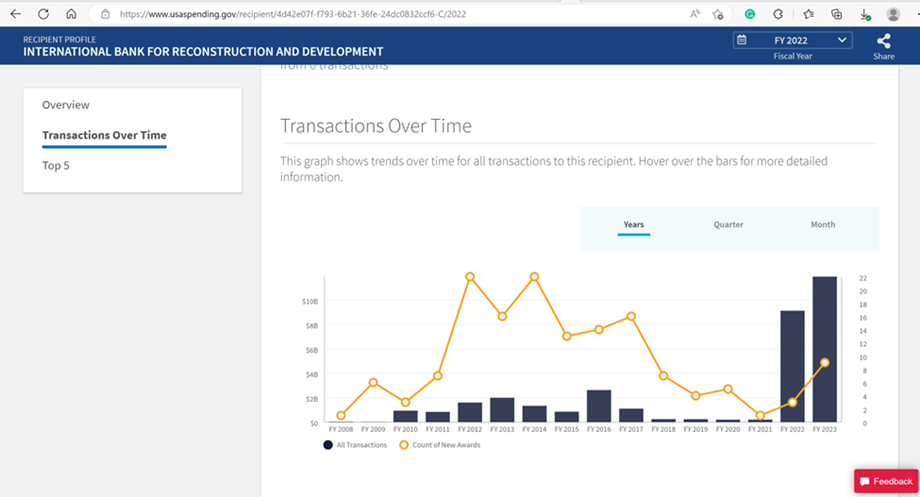Open the red Feedback button
920x497 pixels.
[886, 481]
